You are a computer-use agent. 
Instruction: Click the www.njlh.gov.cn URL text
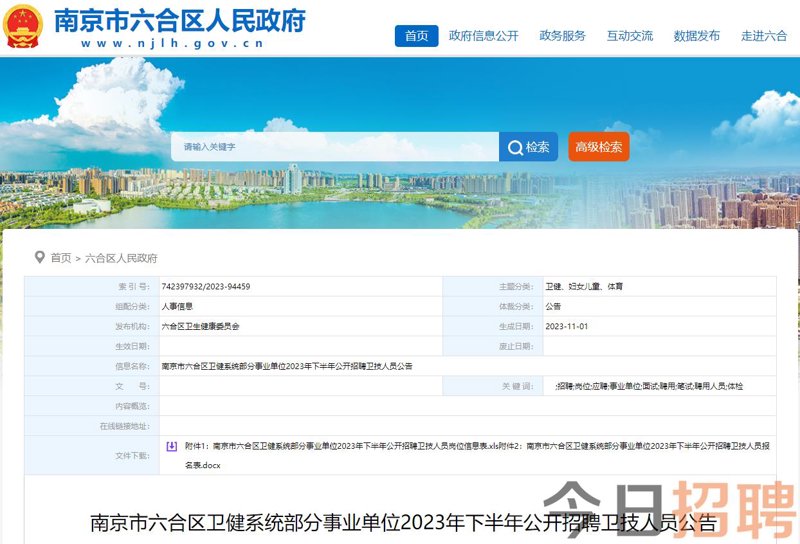pos(172,43)
